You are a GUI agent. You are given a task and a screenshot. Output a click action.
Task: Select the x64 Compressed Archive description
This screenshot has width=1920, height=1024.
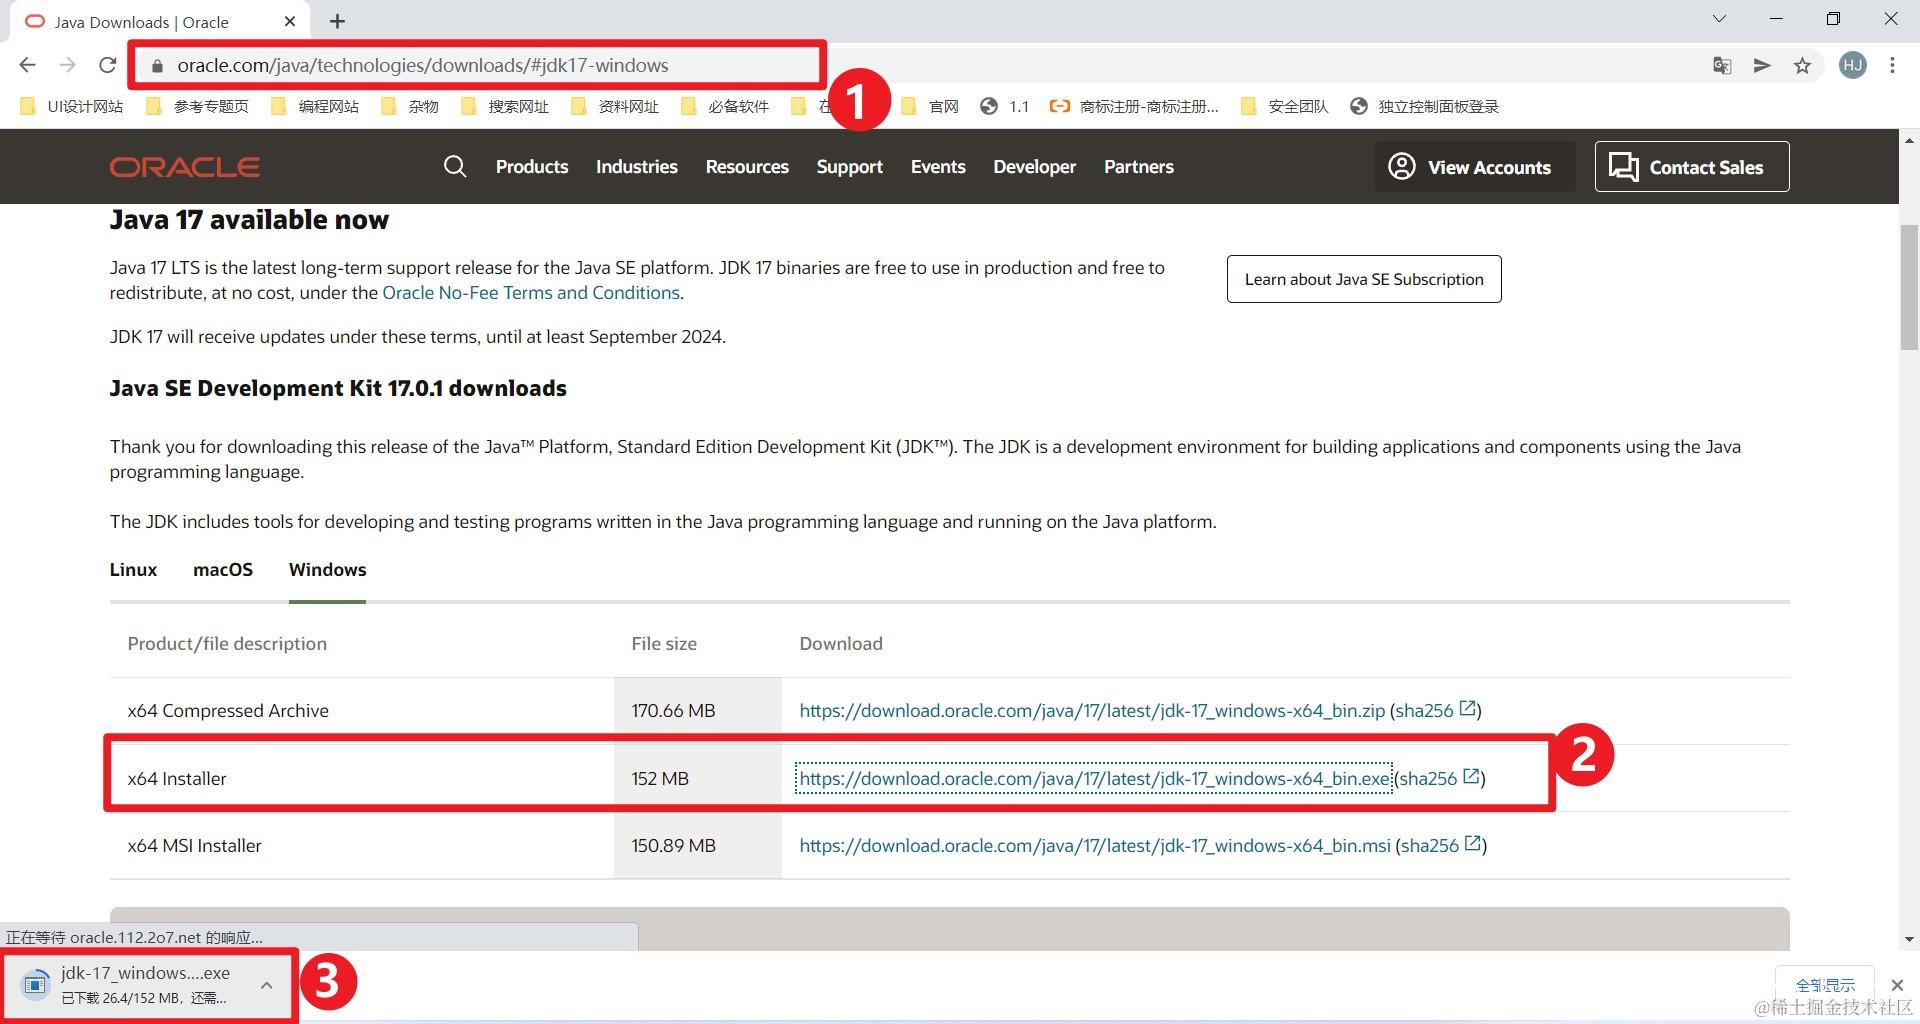point(228,710)
